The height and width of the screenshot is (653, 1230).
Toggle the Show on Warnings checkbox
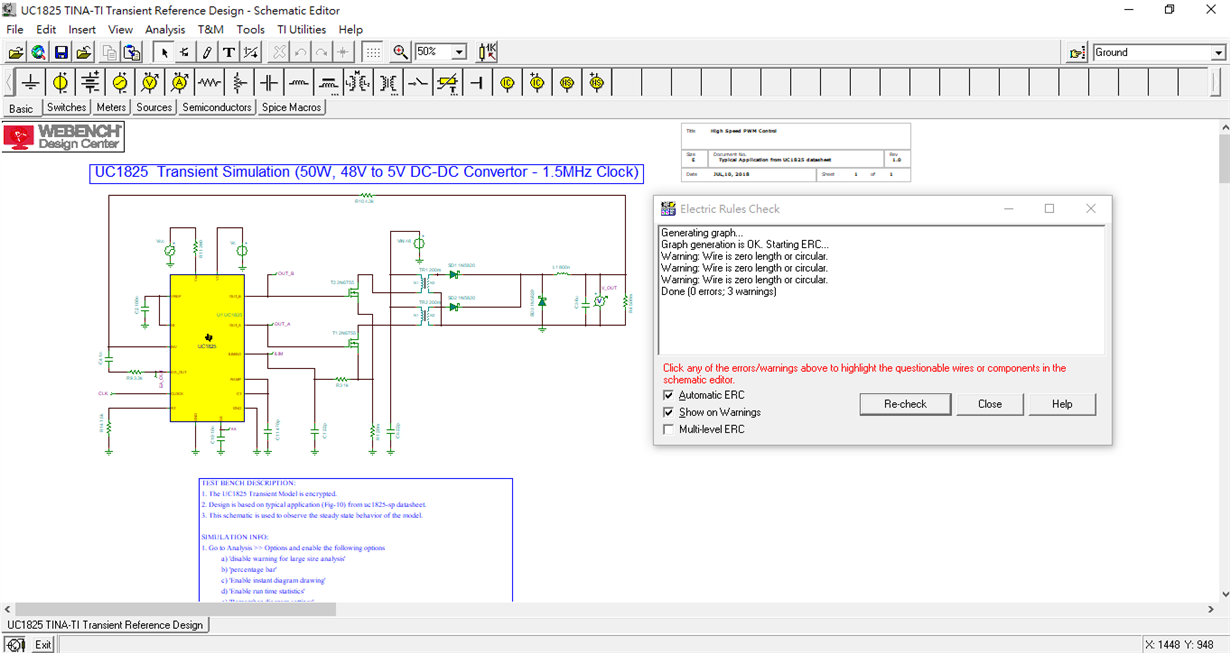point(669,412)
